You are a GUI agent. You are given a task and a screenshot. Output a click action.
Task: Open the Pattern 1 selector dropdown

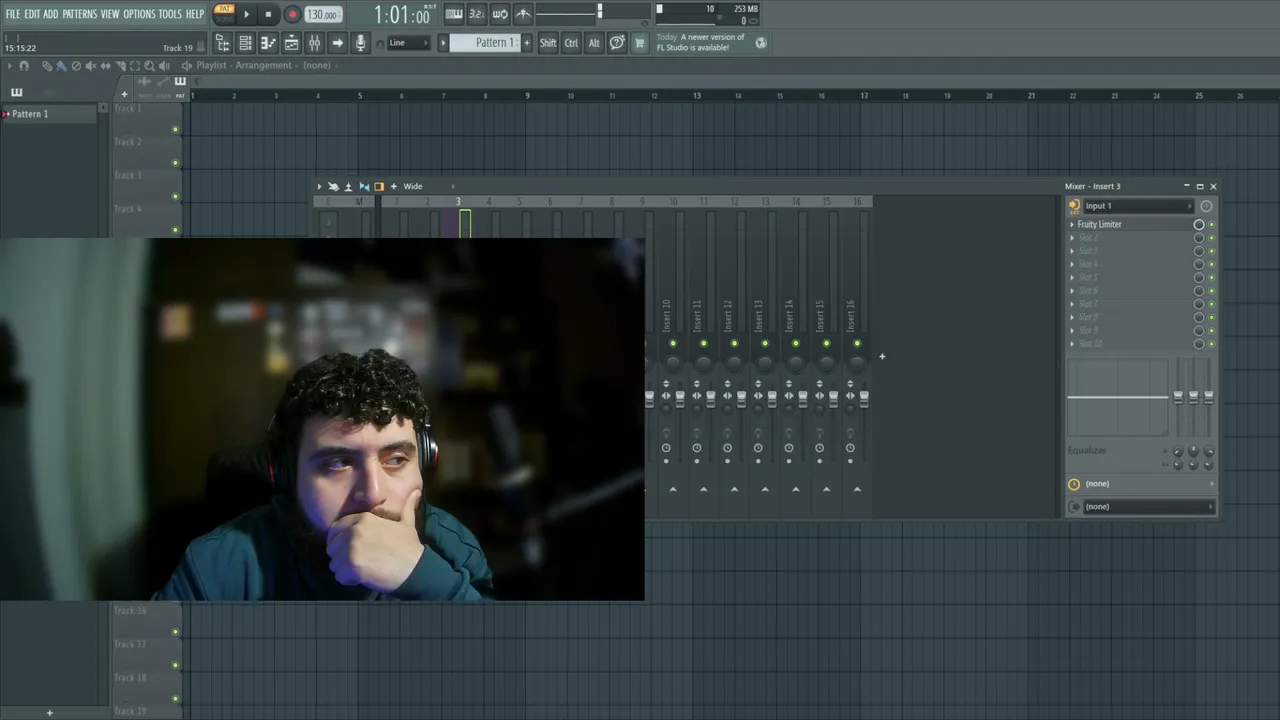click(x=486, y=43)
